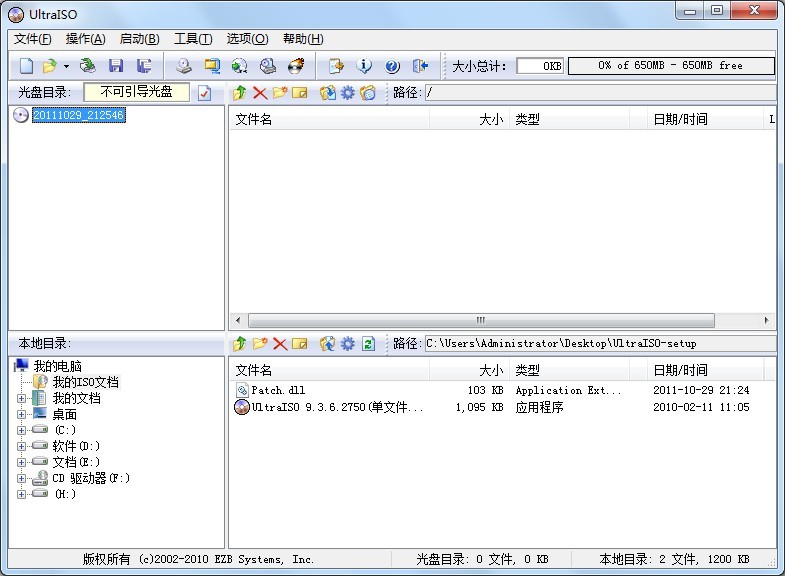
Task: Open the 启动(B) menu
Action: [x=139, y=39]
